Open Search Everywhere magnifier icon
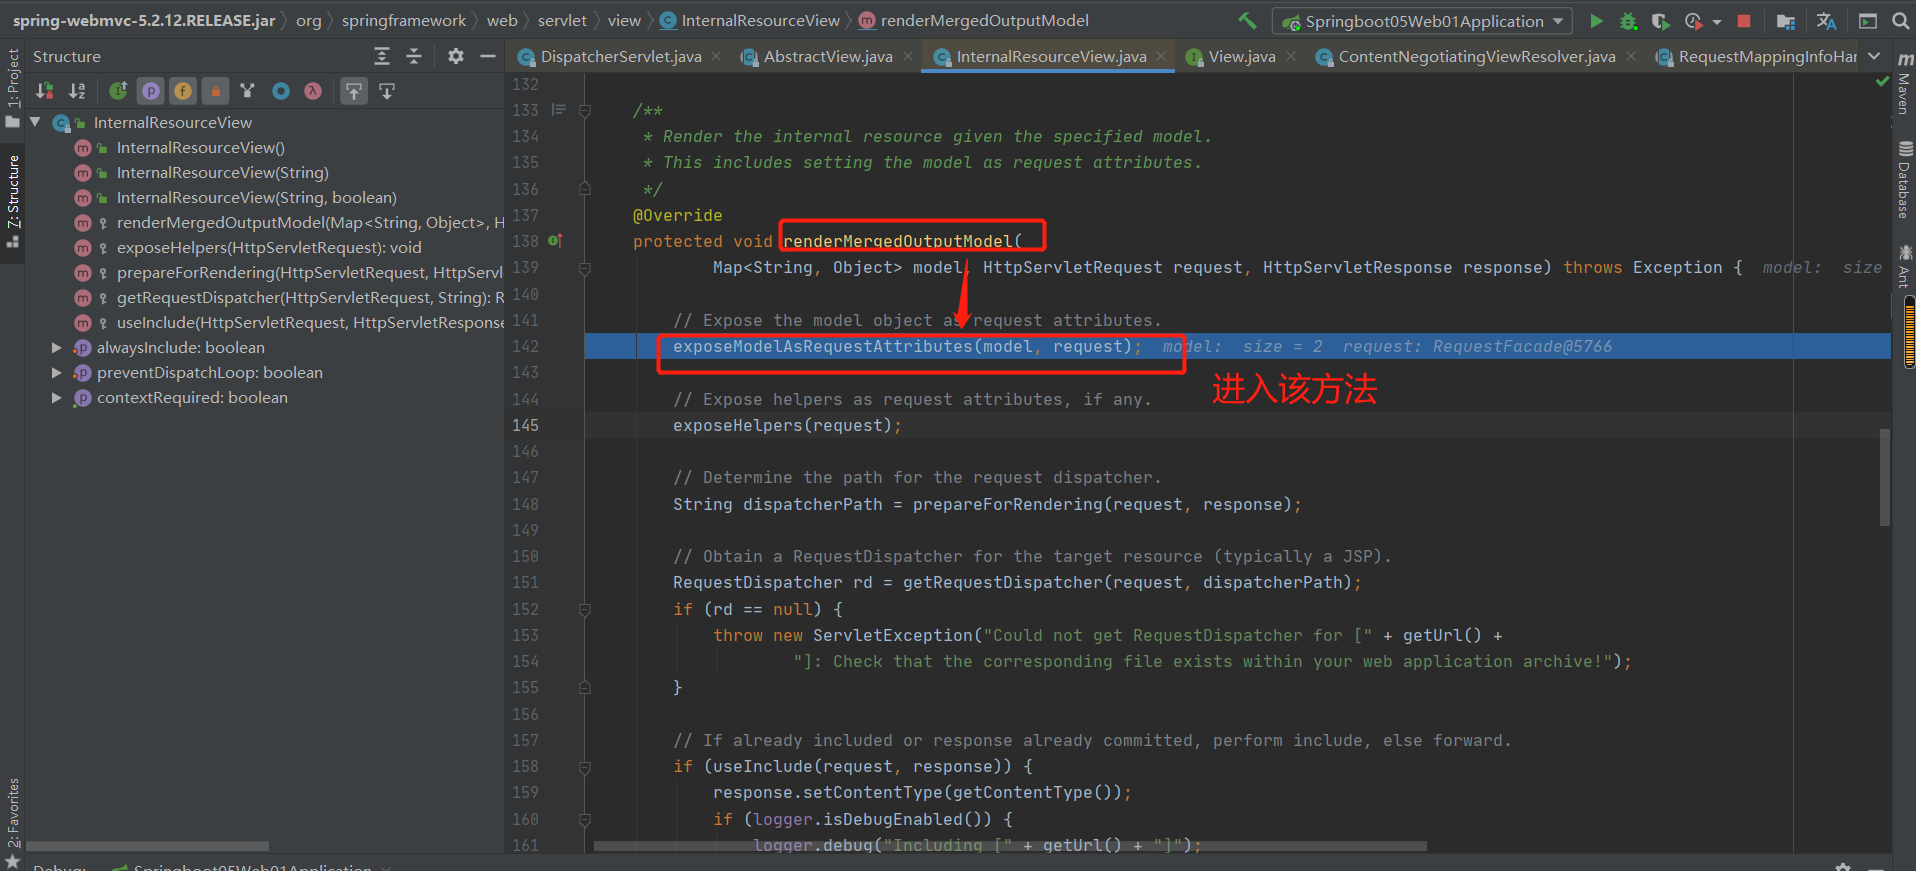Viewport: 1916px width, 871px height. pos(1900,21)
